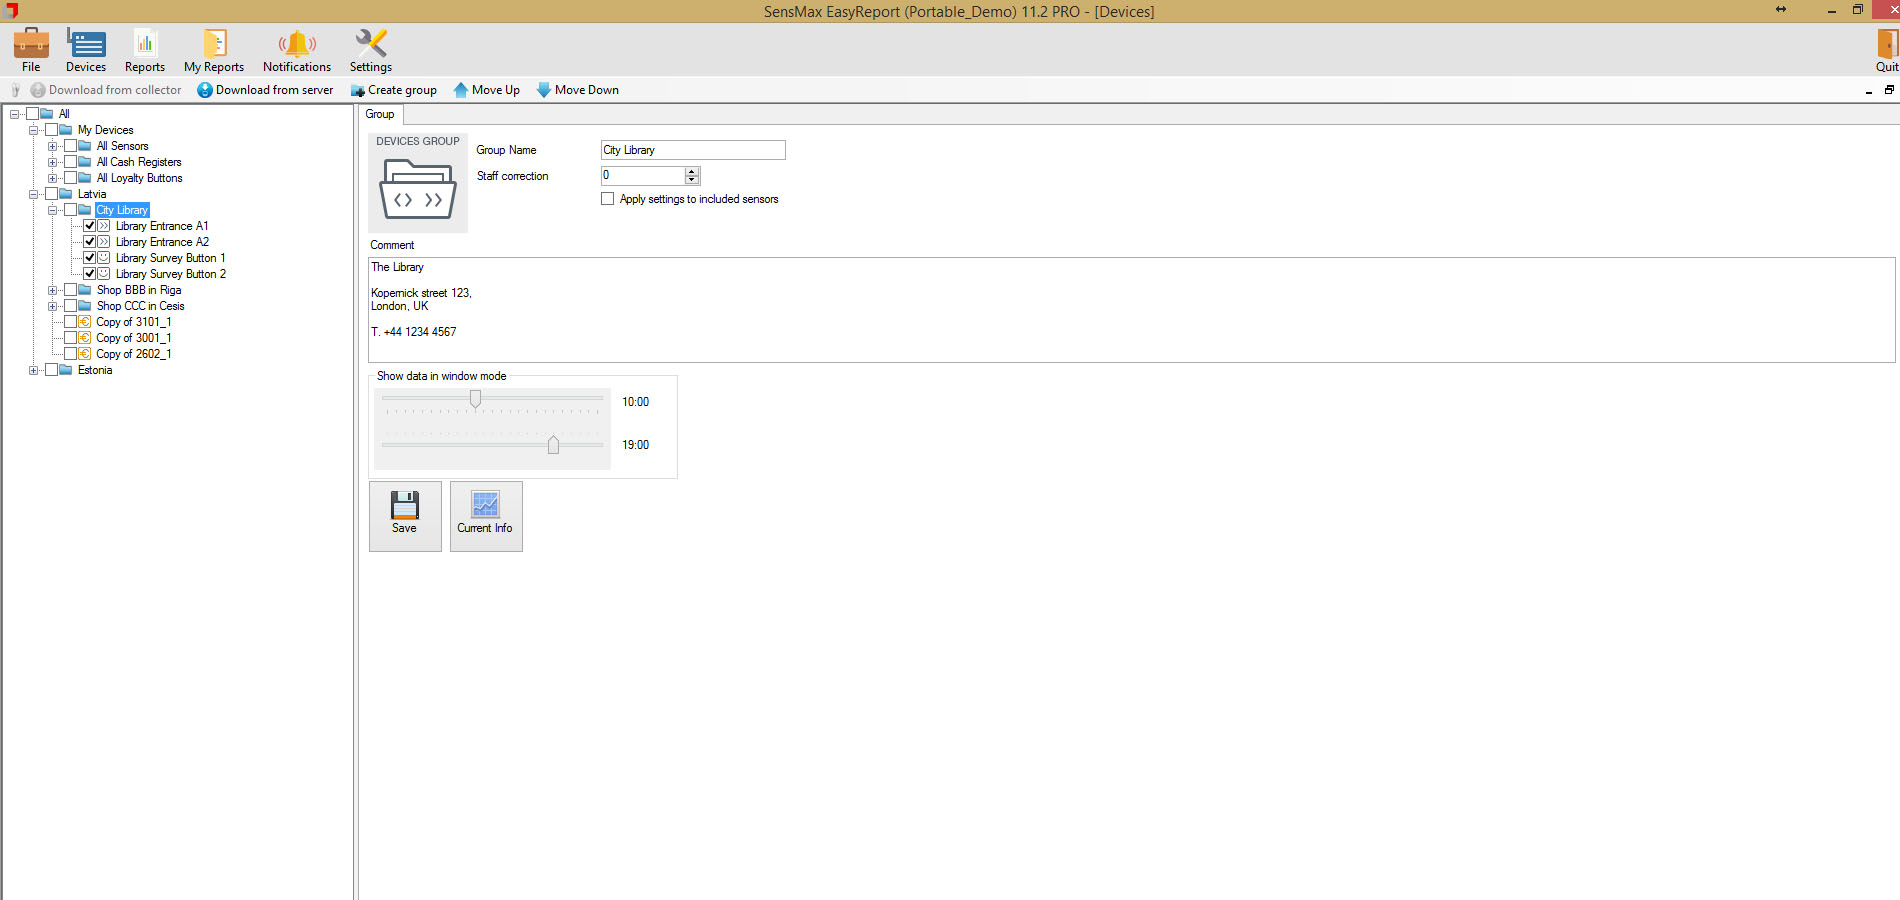Screen dimensions: 1900x900
Task: Check the Shop BBB in Riga checkbox
Action: pyautogui.click(x=70, y=290)
